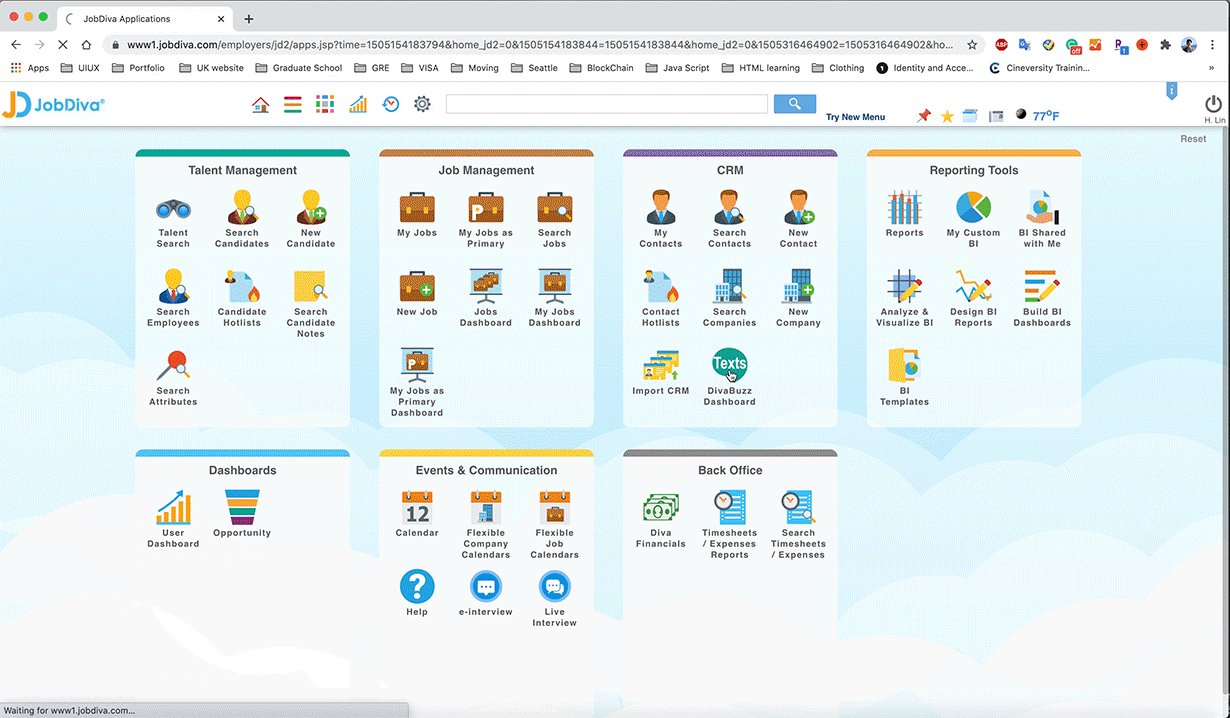Open Timesheets / Expenses Reports
Viewport: 1230px width, 718px height.
tap(730, 507)
